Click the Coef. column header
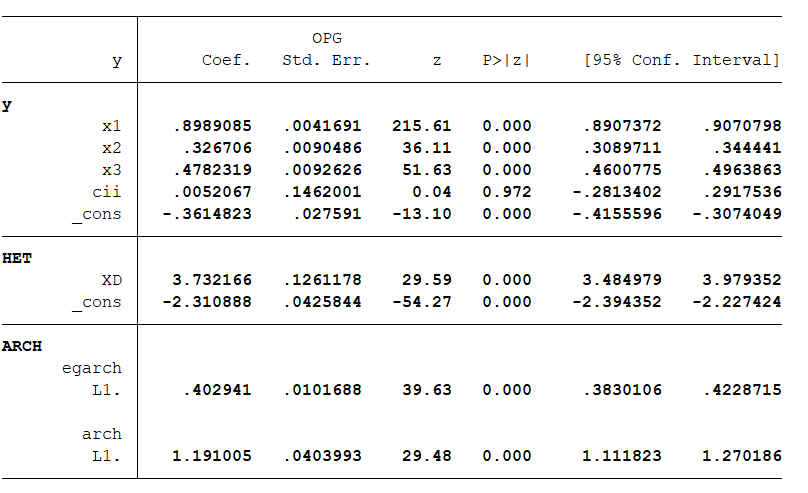Screen dimensions: 808x493 226,61
